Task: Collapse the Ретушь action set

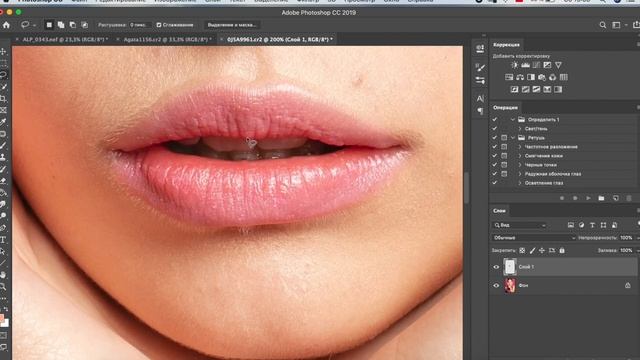Action: [513, 138]
